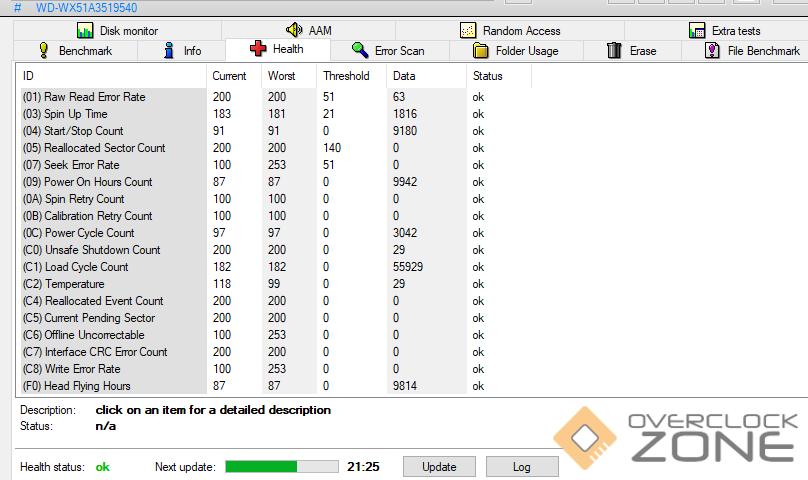Viewport: 808px width, 480px height.
Task: Click the AAM speaker icon
Action: [294, 30]
